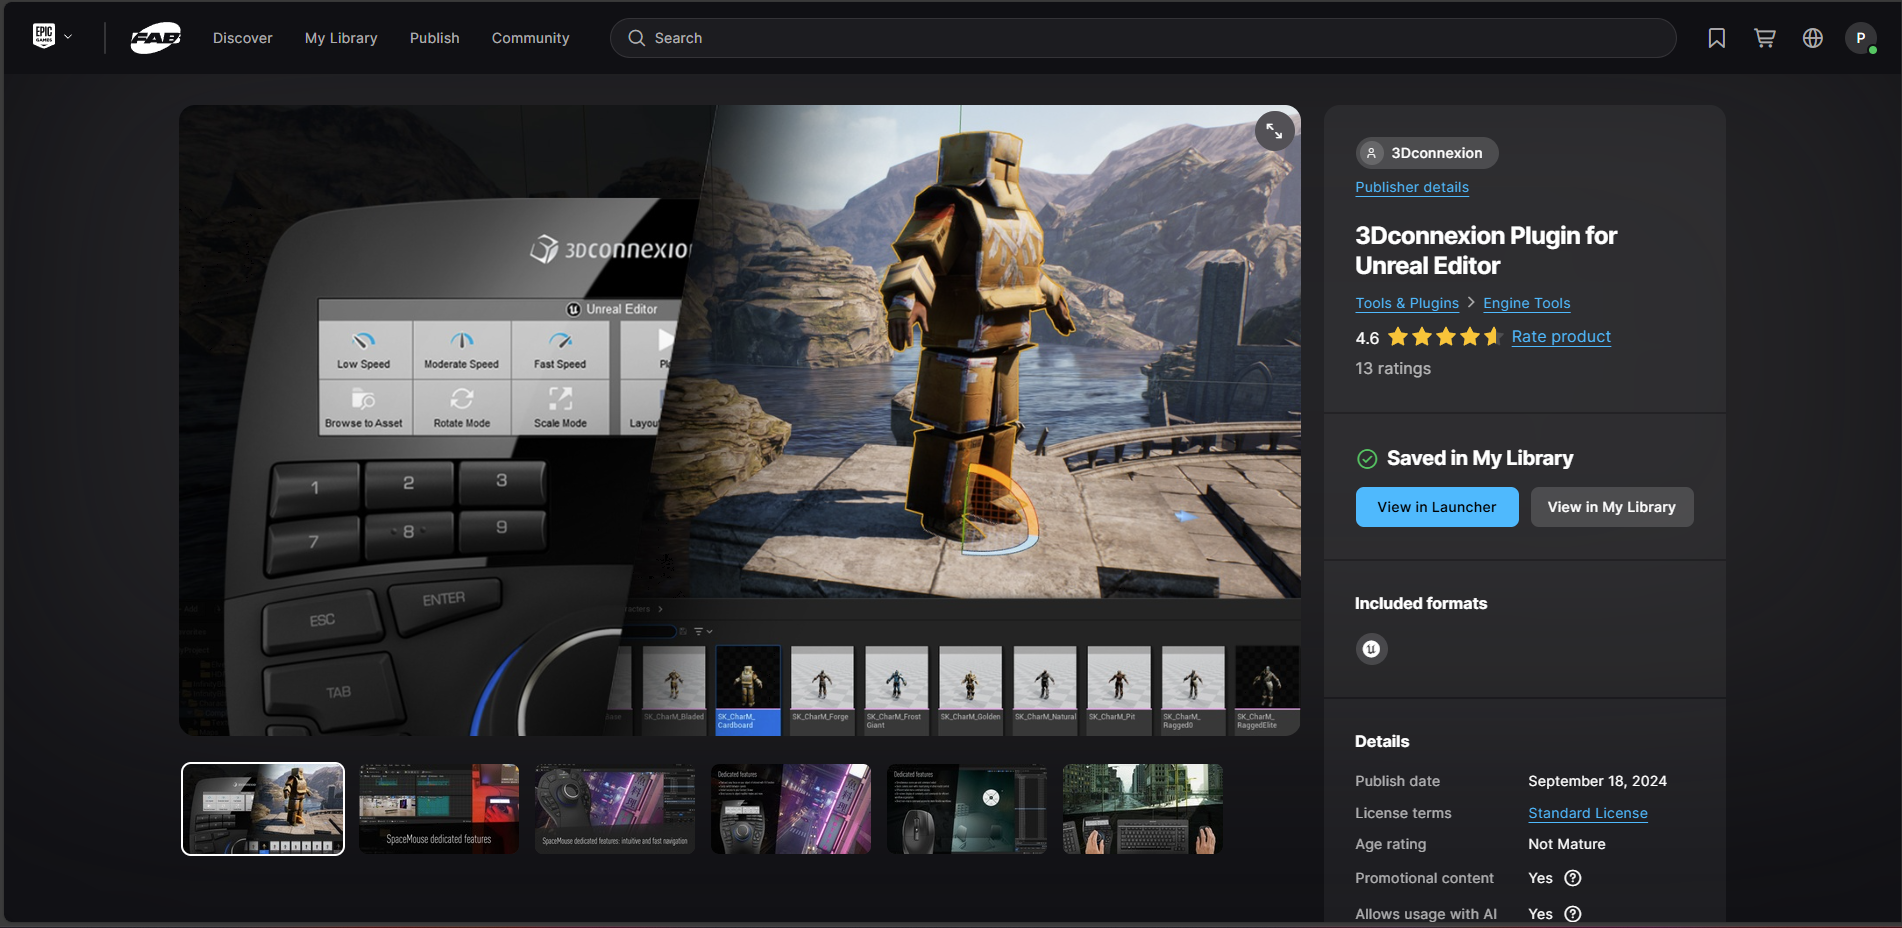The width and height of the screenshot is (1902, 928).
Task: Open the shopping cart
Action: tap(1764, 37)
